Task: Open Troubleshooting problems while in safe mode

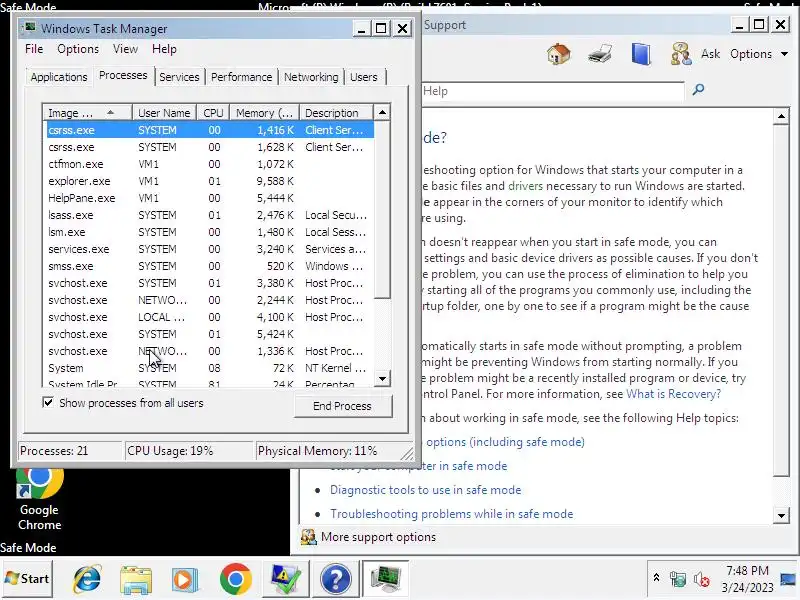Action: 452,514
